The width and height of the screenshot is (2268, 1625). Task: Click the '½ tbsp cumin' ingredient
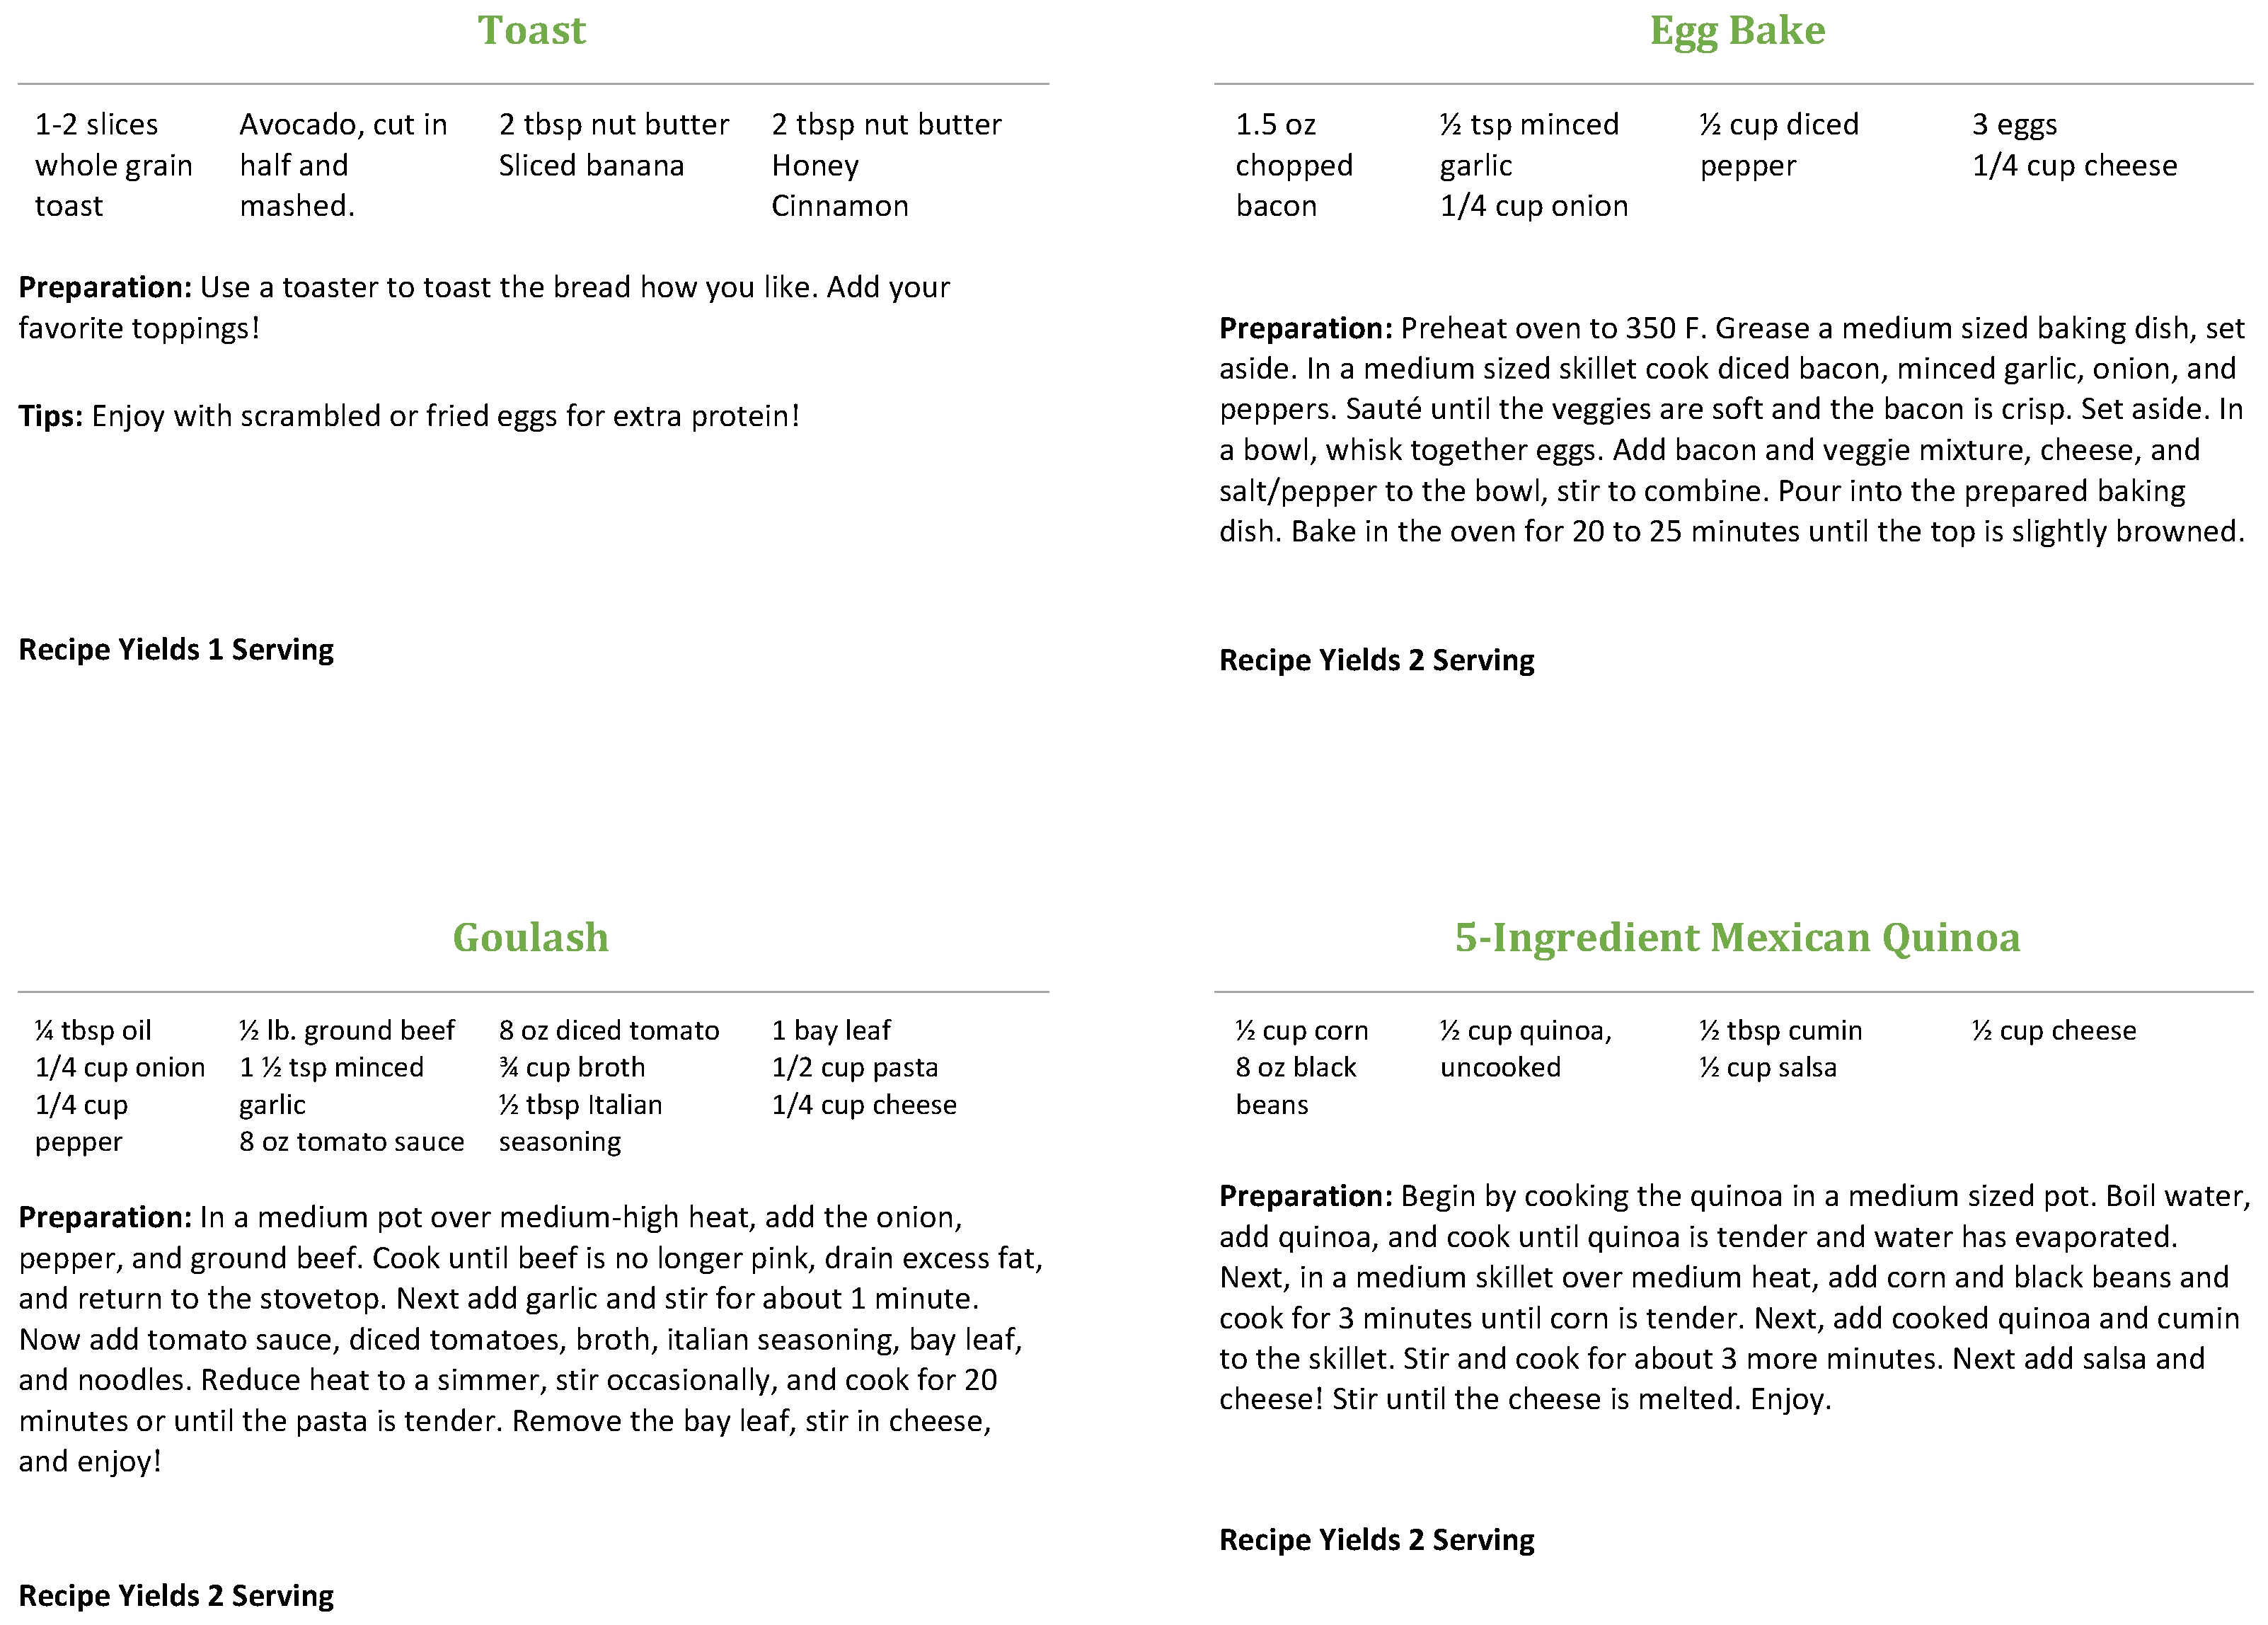(x=1780, y=1031)
